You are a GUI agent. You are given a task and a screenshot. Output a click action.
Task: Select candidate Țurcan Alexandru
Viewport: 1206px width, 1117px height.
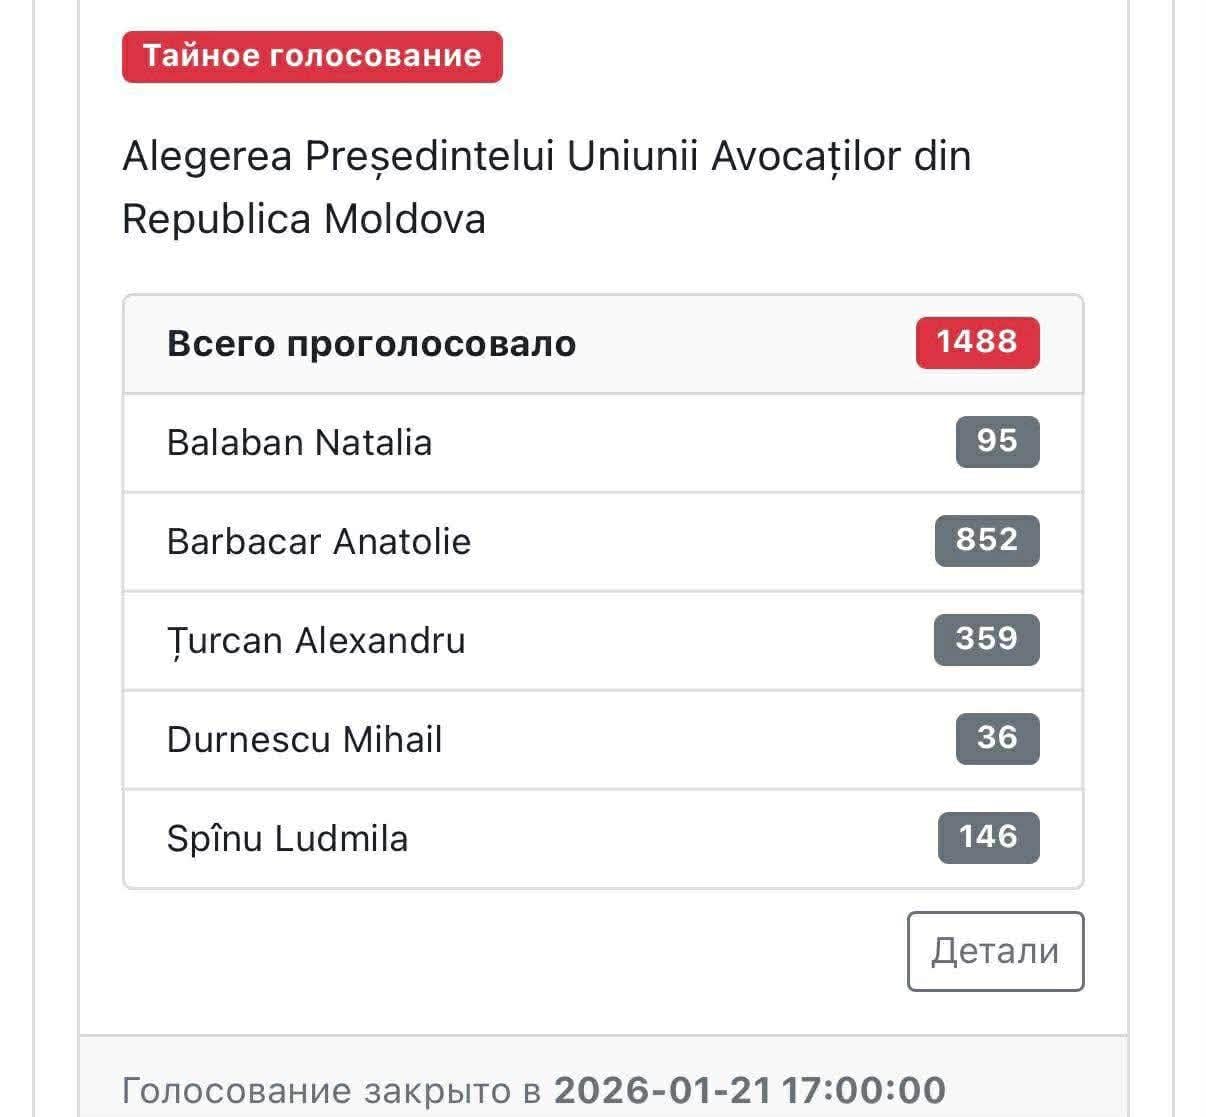click(316, 640)
